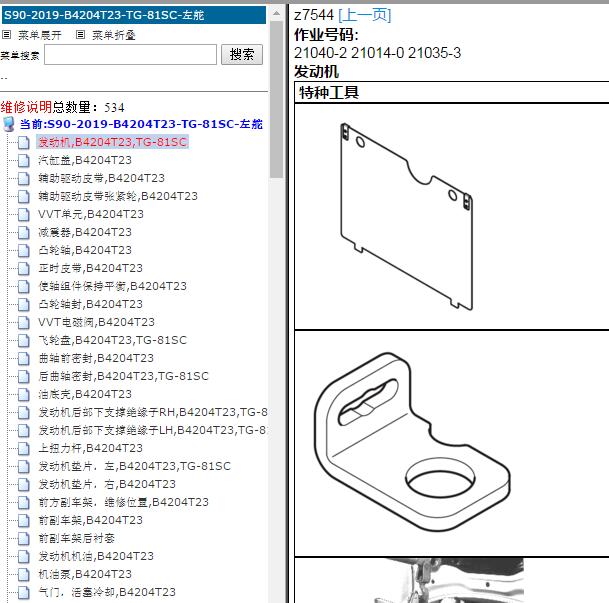Open 使轴组件保持平衡,B4204T23 entry

tap(113, 286)
